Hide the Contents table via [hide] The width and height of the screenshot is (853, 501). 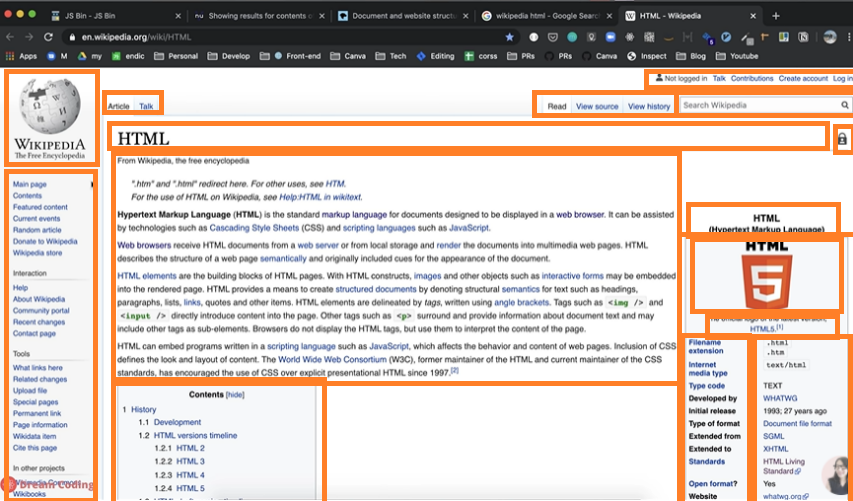(235, 395)
